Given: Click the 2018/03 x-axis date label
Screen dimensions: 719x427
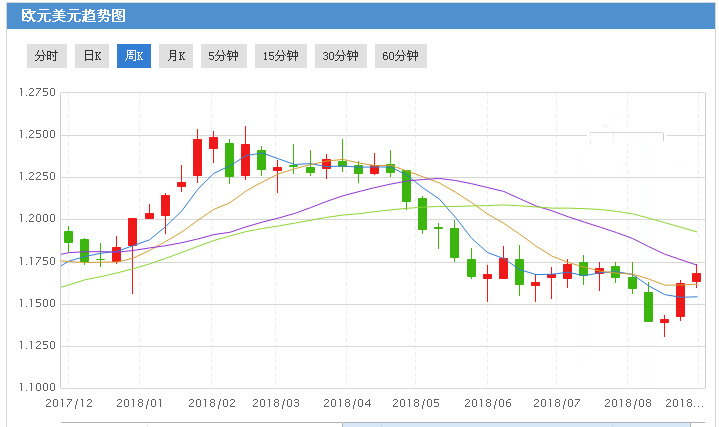Looking at the screenshot, I should 277,403.
